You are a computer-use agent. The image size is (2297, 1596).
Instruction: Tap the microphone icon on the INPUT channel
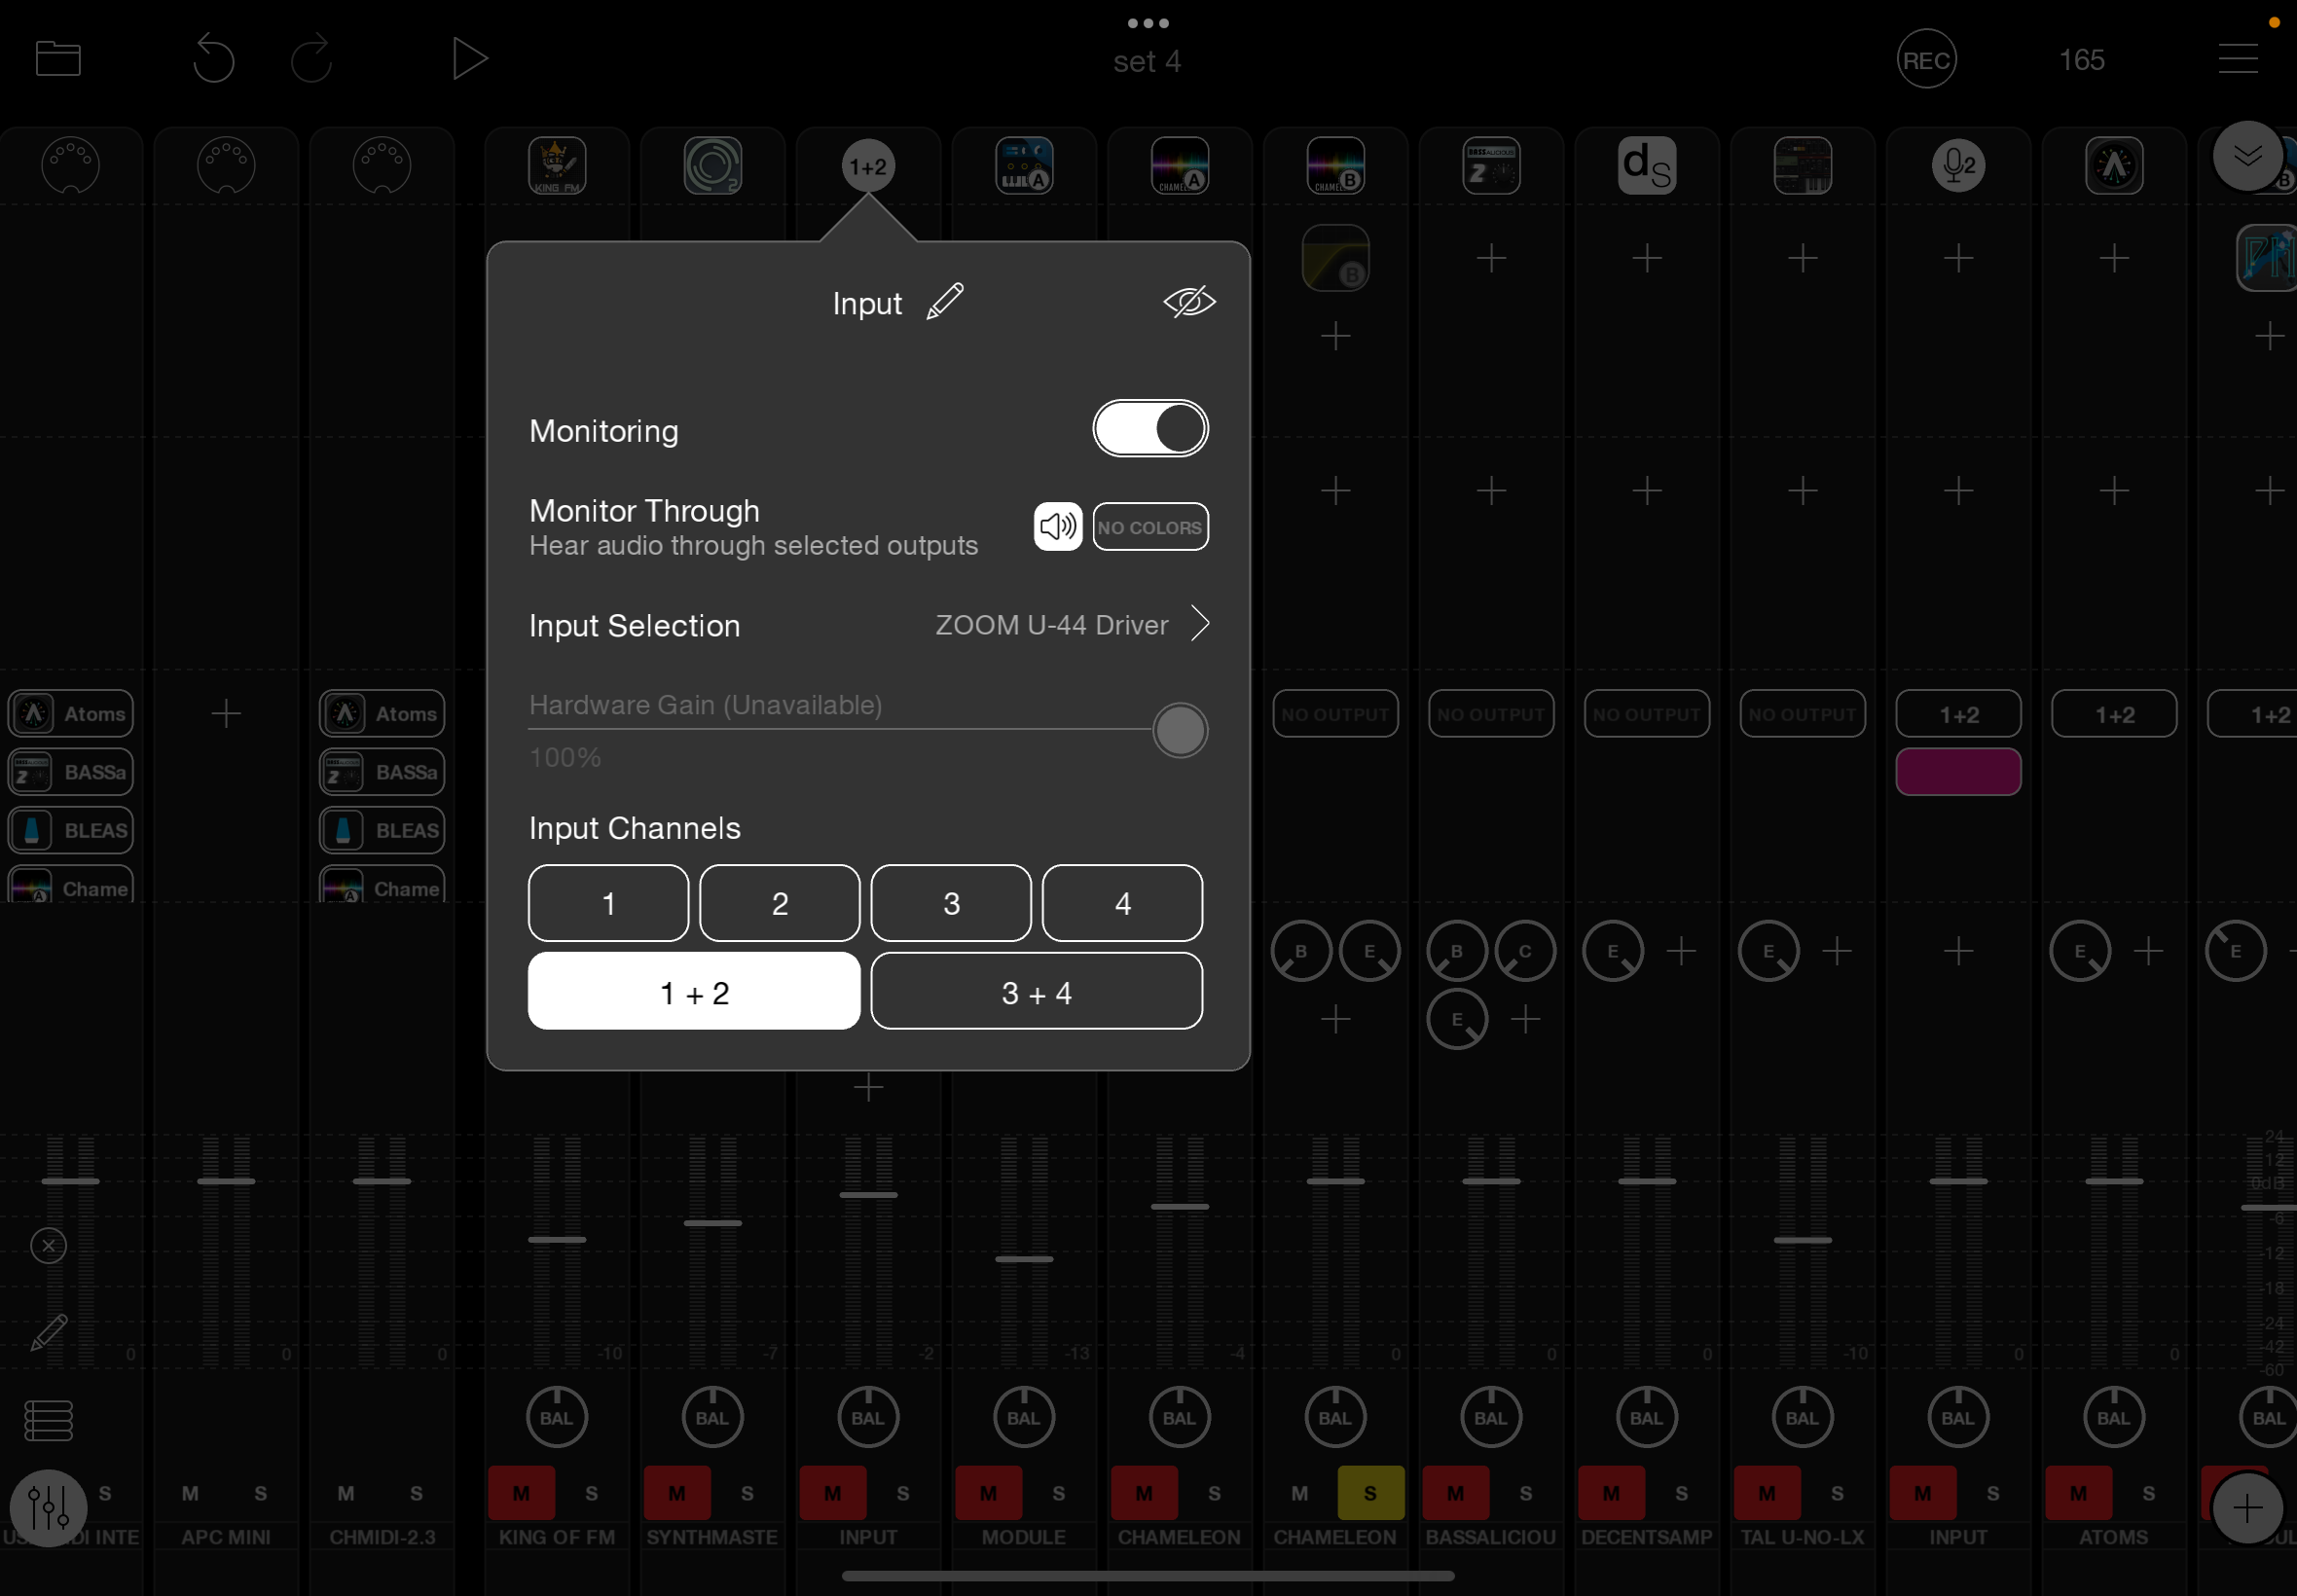tap(1957, 165)
